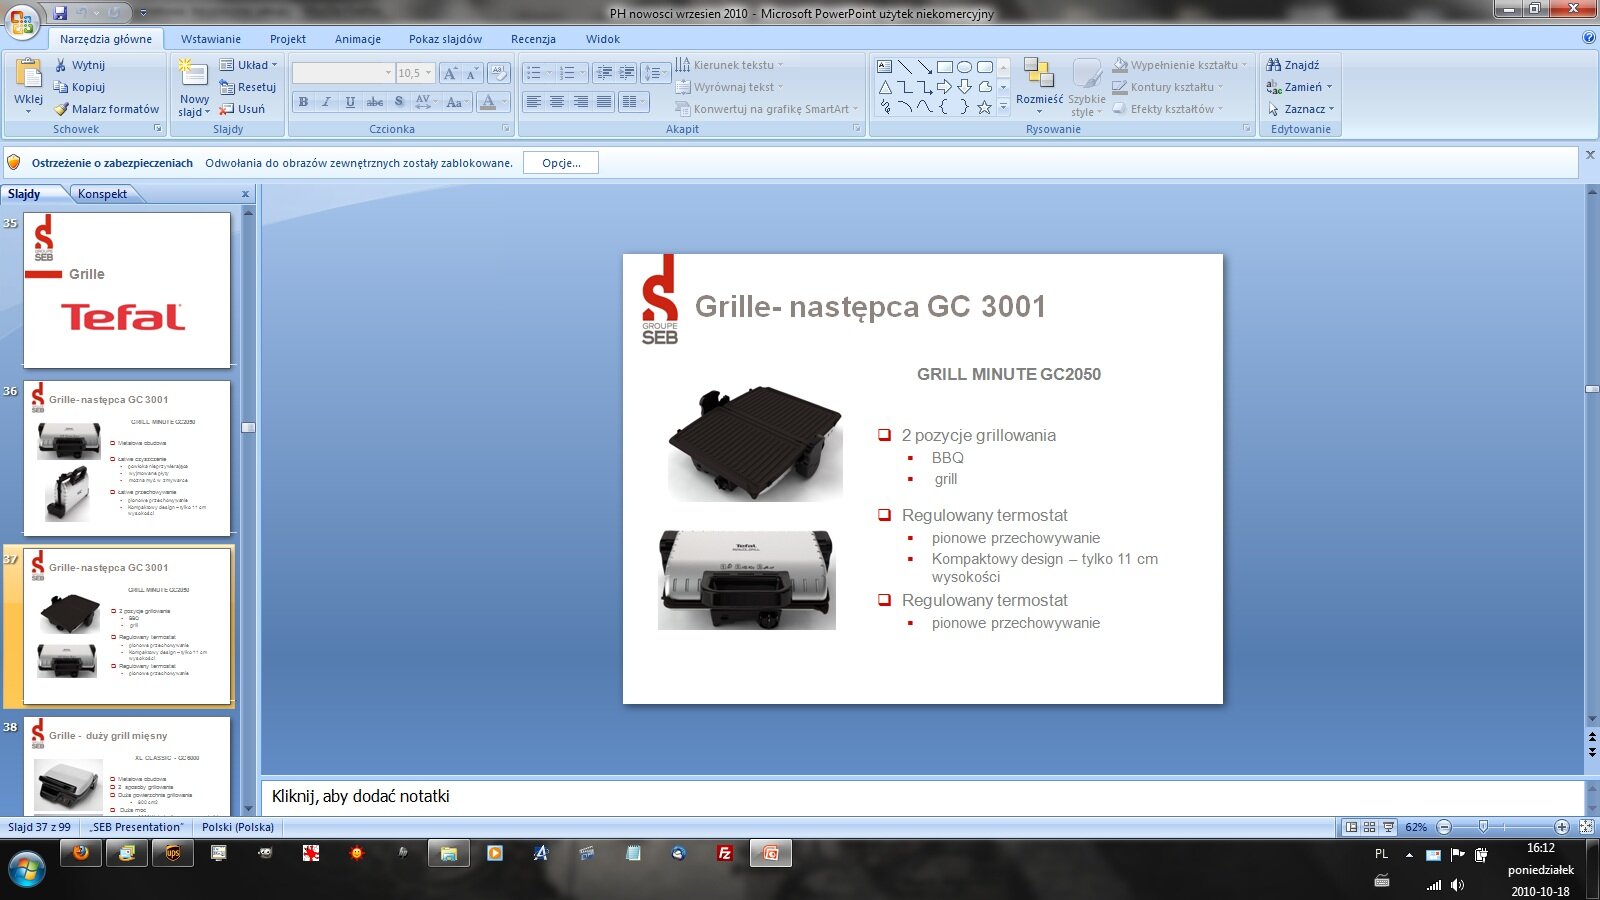Open the Office button menu
This screenshot has width=1600, height=900.
22,20
